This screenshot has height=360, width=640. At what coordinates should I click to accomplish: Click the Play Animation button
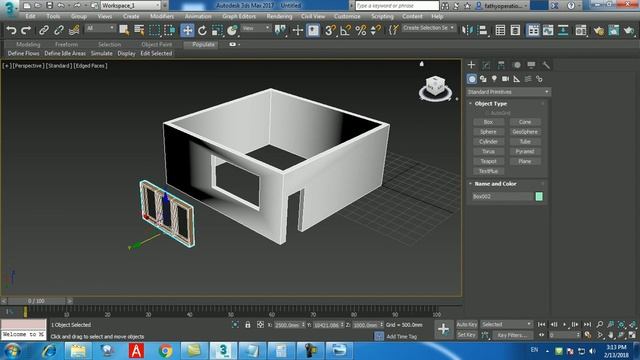click(564, 324)
